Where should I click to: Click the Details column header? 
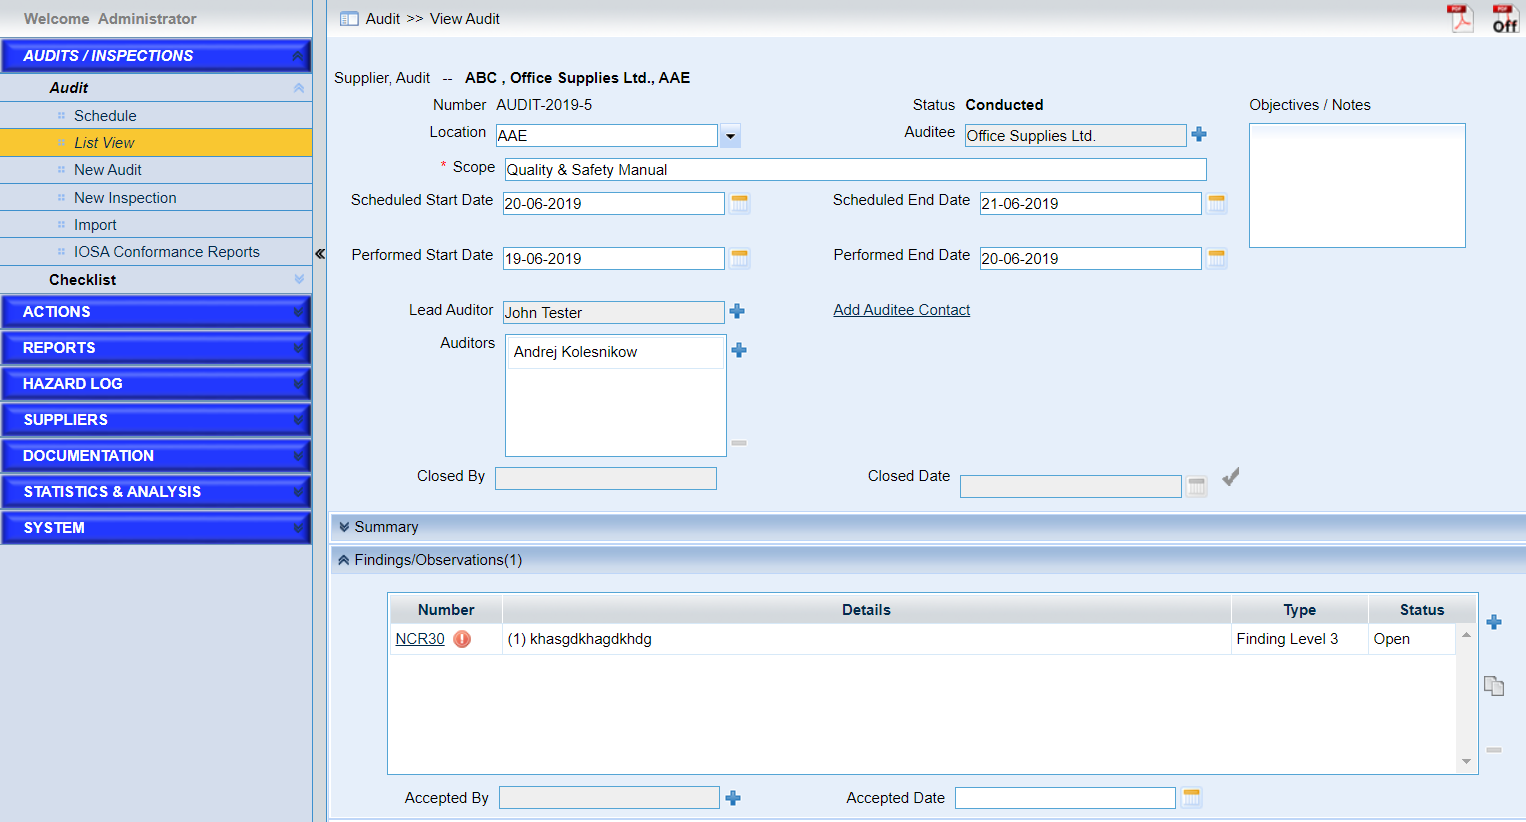[866, 610]
